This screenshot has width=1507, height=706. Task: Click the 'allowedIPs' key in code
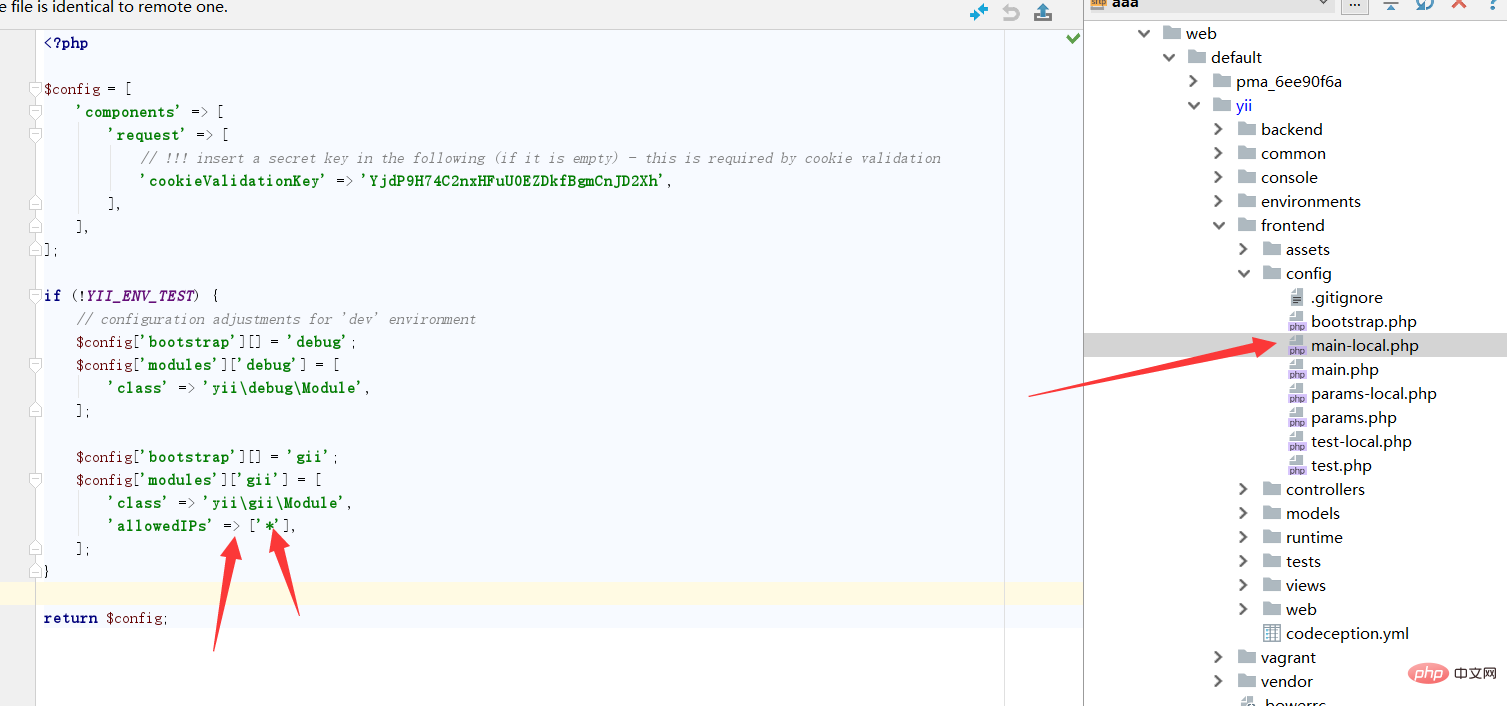tap(159, 526)
